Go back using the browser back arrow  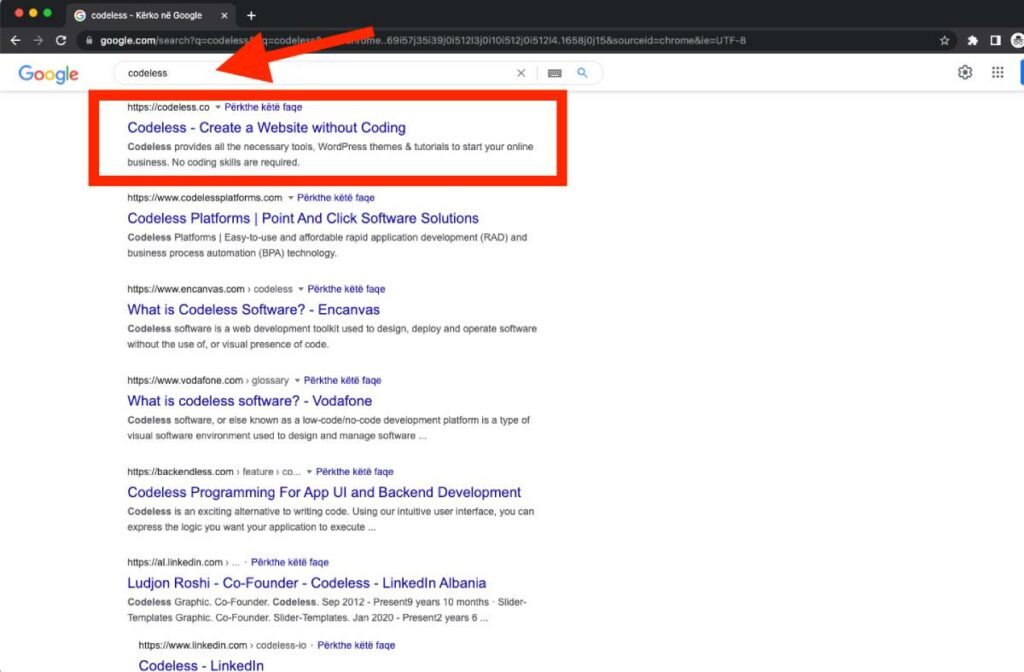coord(16,40)
